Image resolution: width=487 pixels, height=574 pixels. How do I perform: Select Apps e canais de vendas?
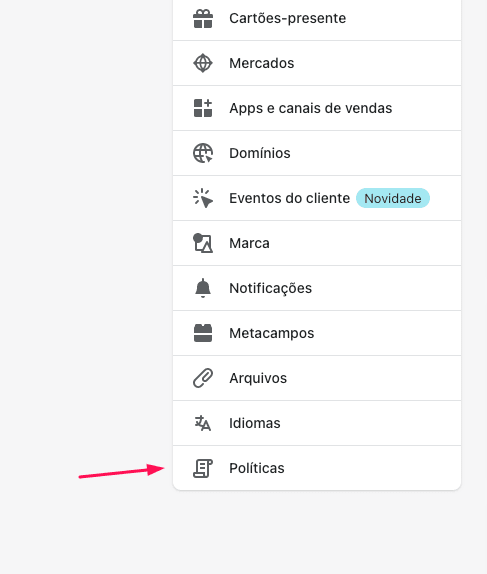[317, 108]
